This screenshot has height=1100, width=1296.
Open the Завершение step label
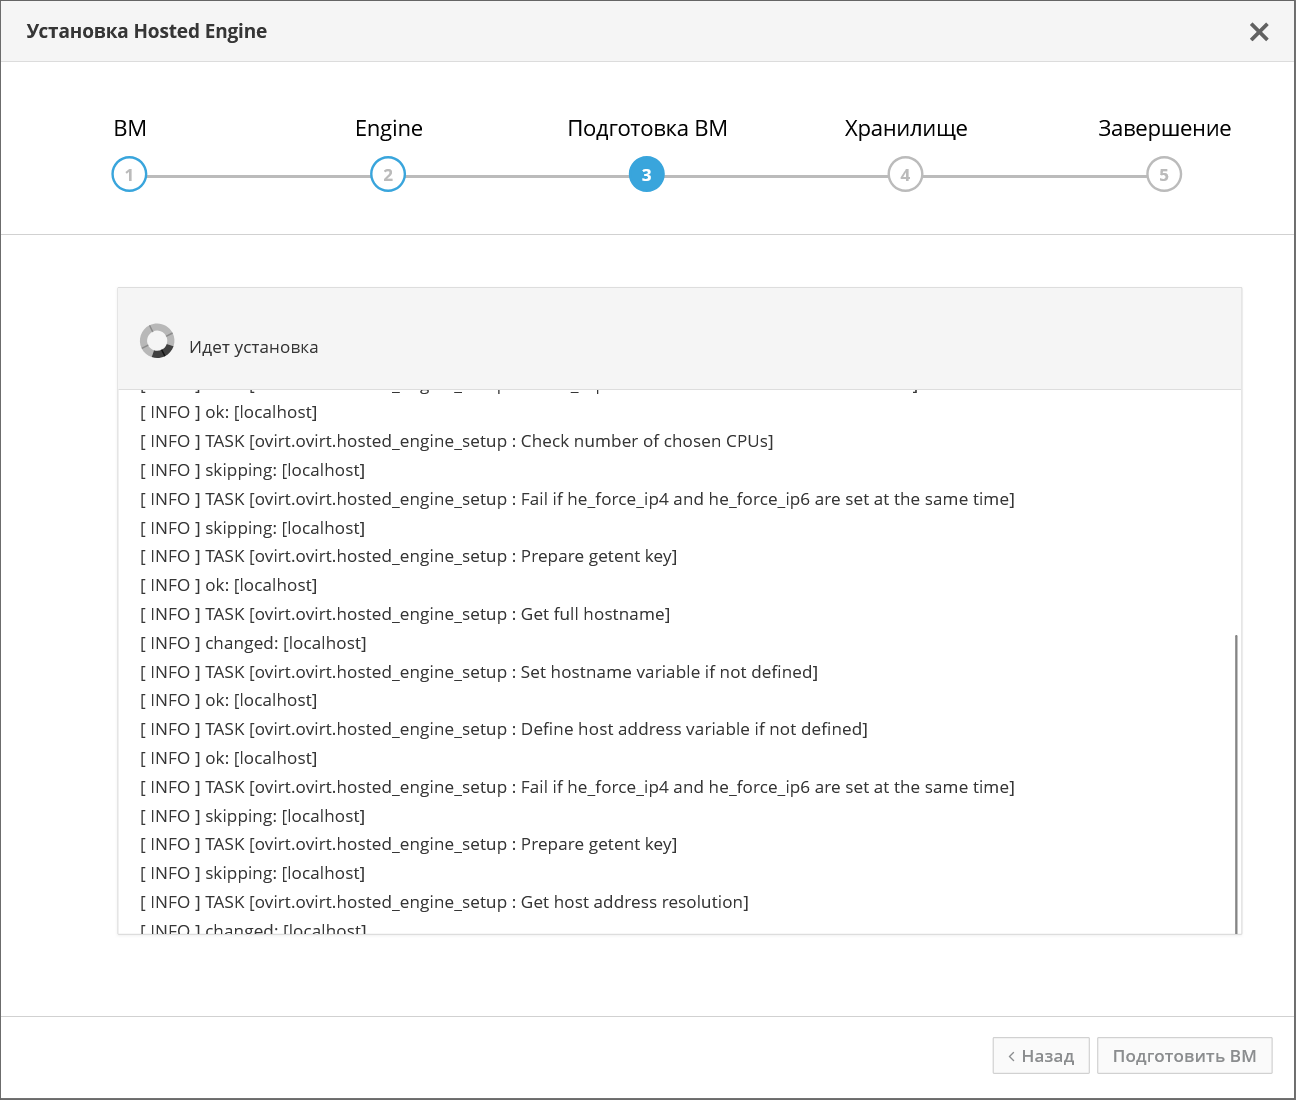coord(1164,129)
